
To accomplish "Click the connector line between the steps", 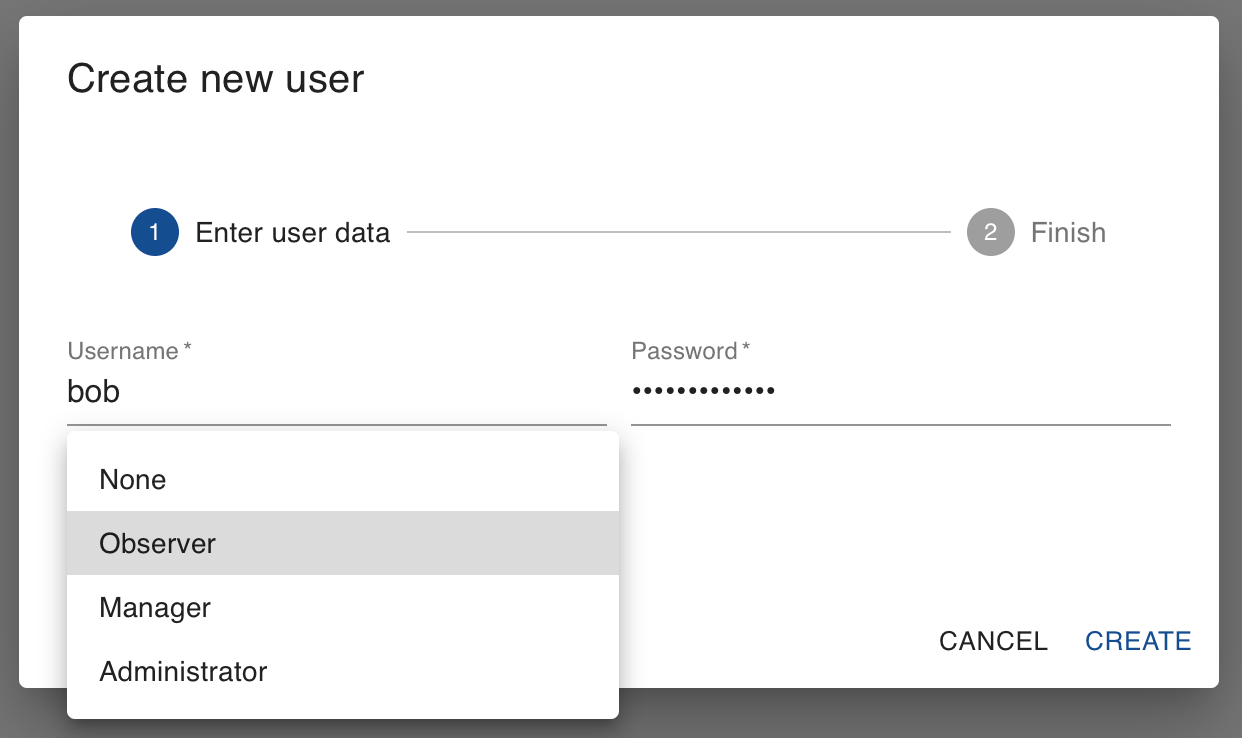I will click(x=679, y=233).
